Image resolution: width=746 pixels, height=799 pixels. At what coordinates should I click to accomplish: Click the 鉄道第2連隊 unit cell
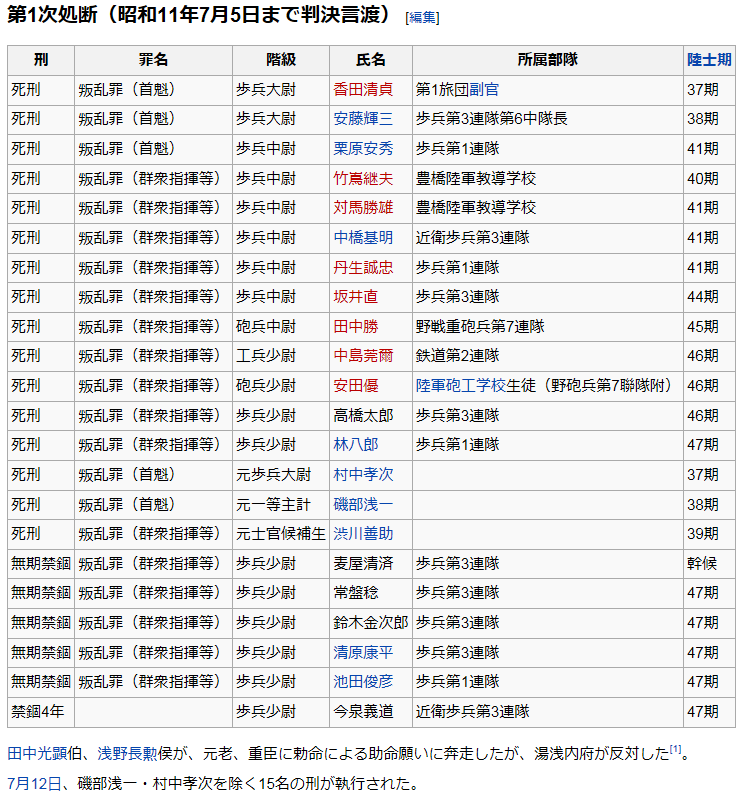548,356
